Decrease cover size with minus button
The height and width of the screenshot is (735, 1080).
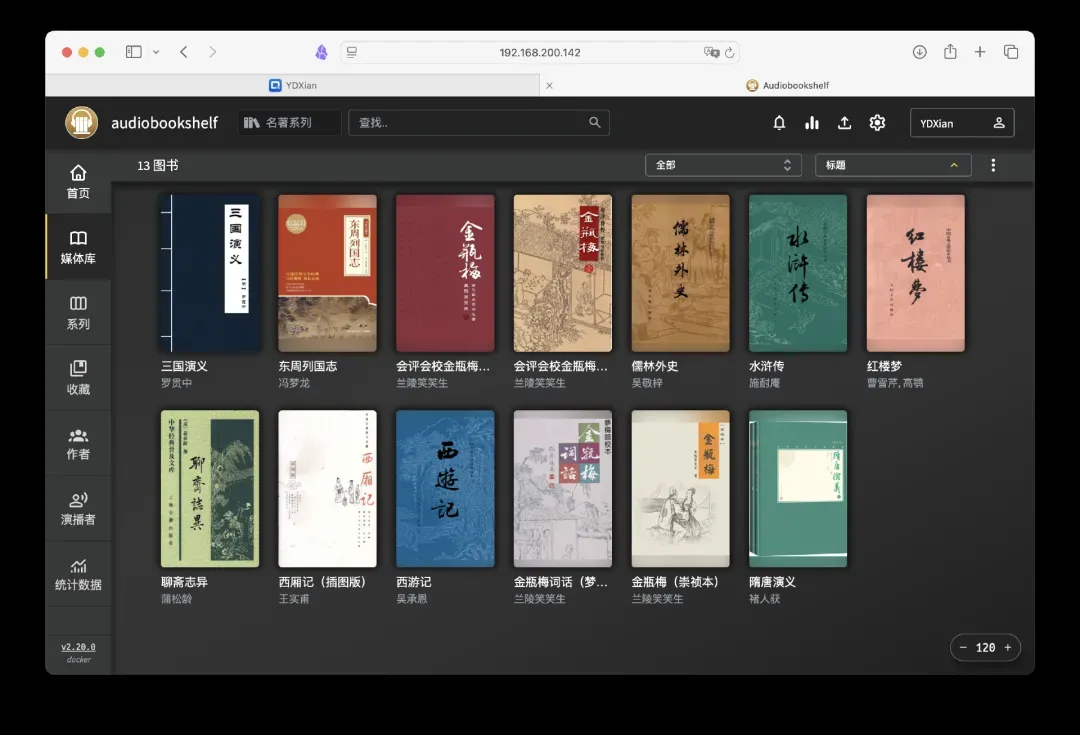point(963,647)
